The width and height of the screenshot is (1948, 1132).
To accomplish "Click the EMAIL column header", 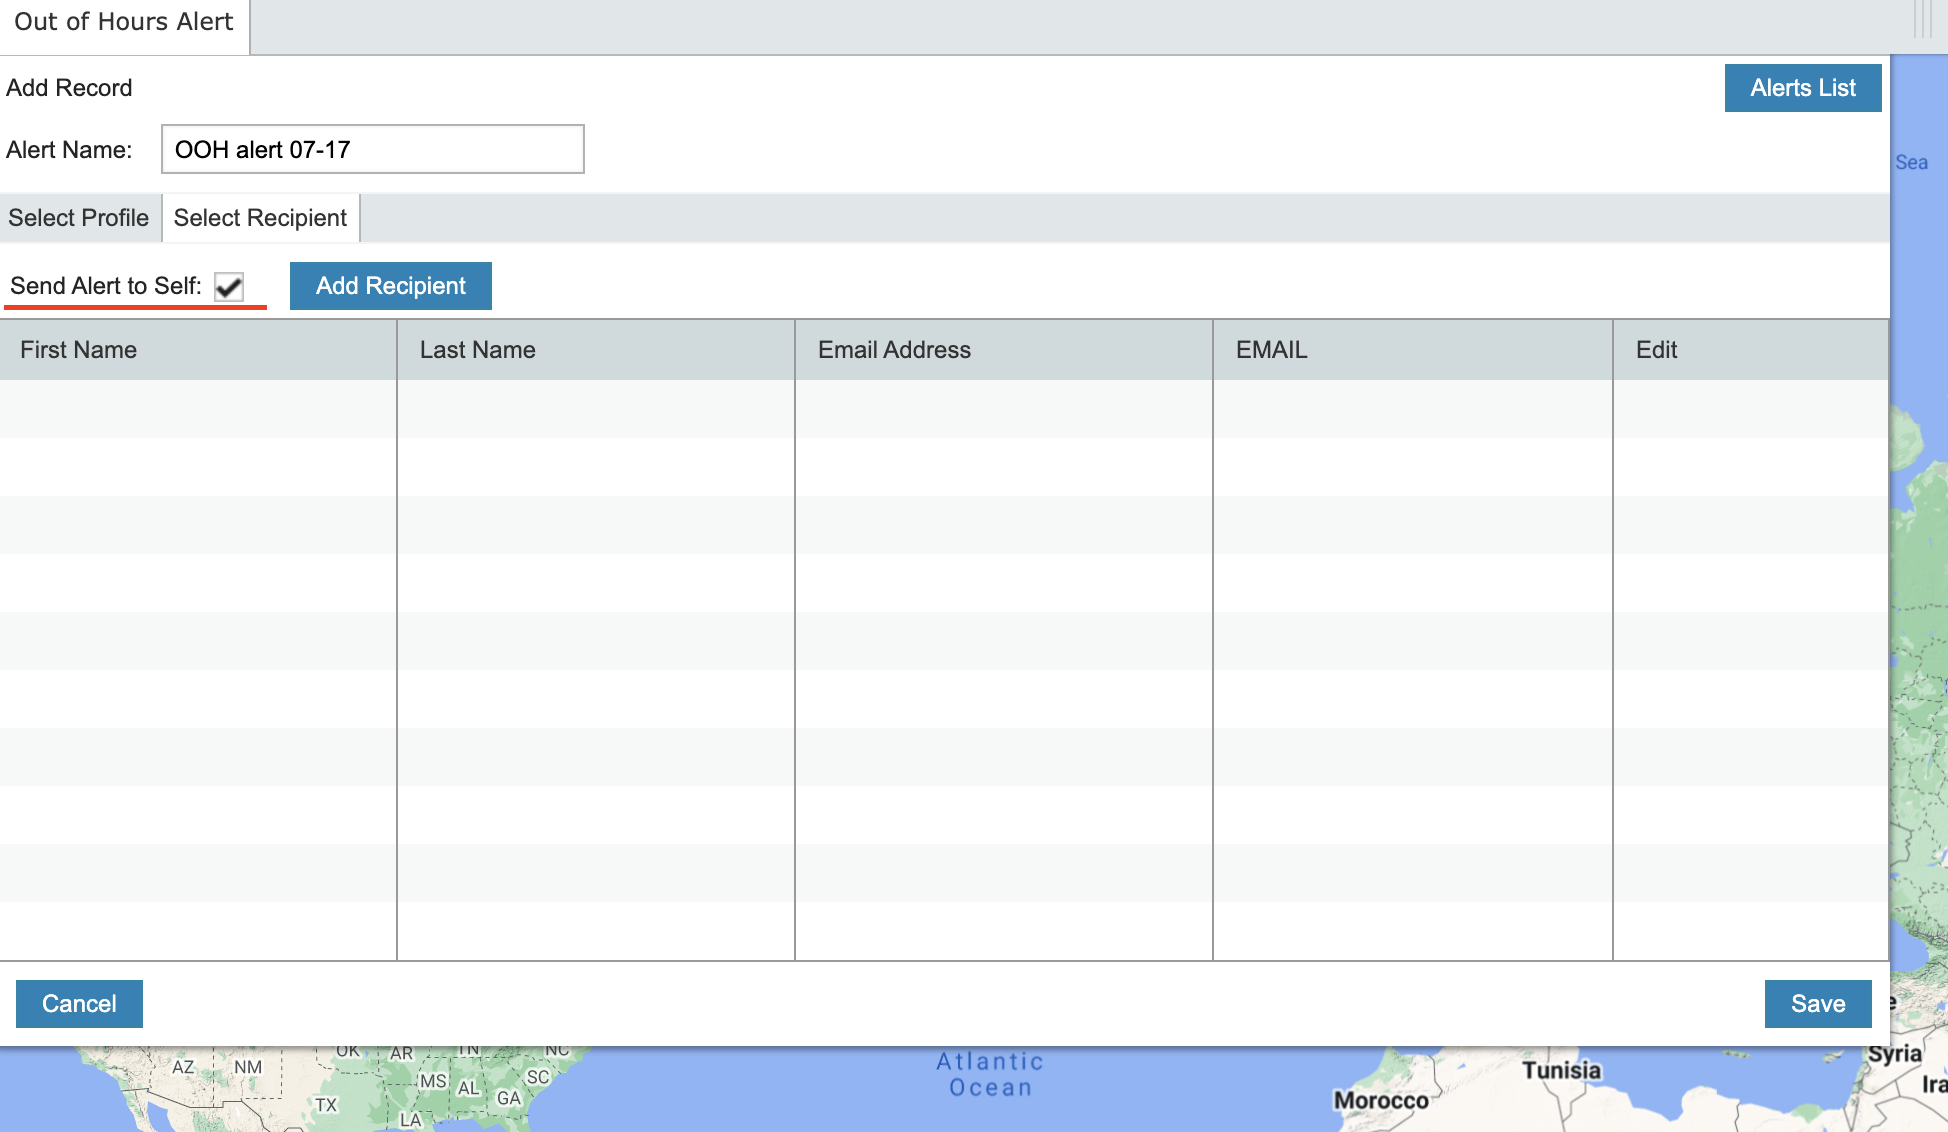I will (x=1271, y=350).
